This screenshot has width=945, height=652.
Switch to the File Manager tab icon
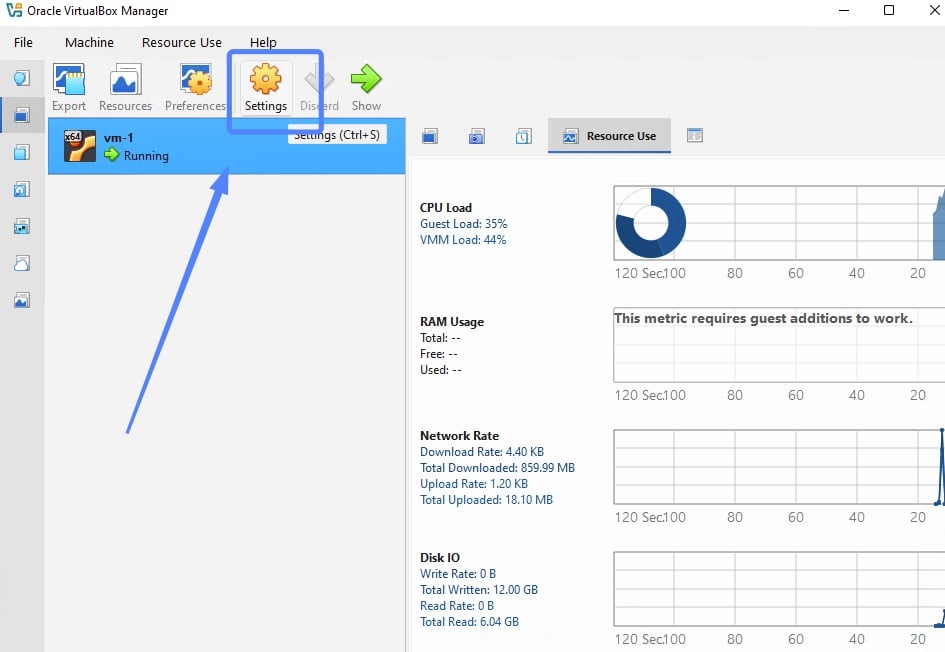coord(695,136)
